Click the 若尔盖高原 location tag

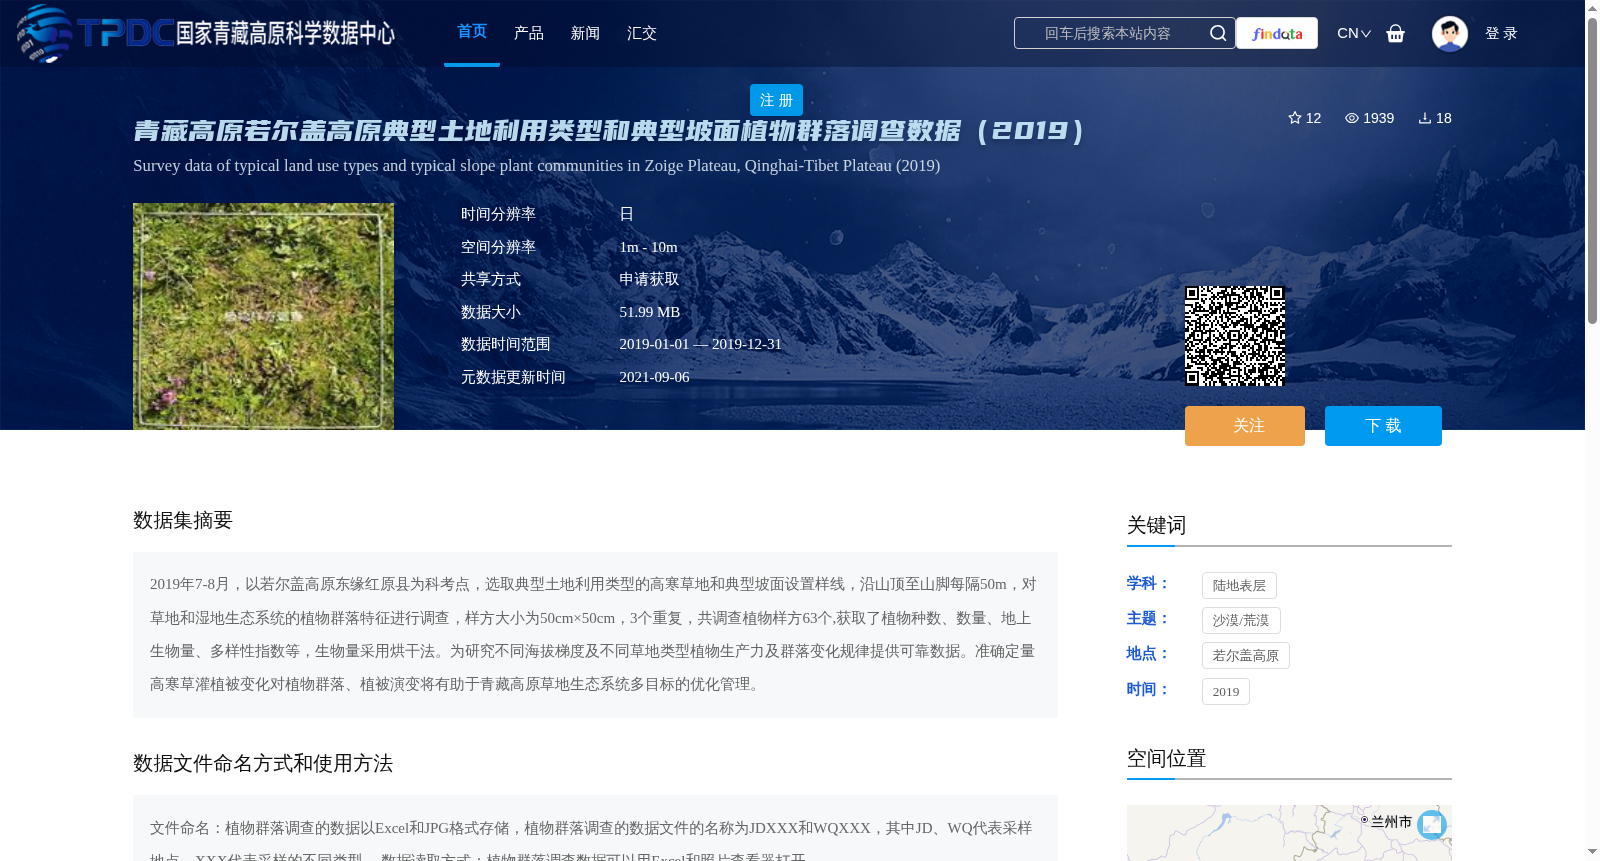click(1246, 656)
